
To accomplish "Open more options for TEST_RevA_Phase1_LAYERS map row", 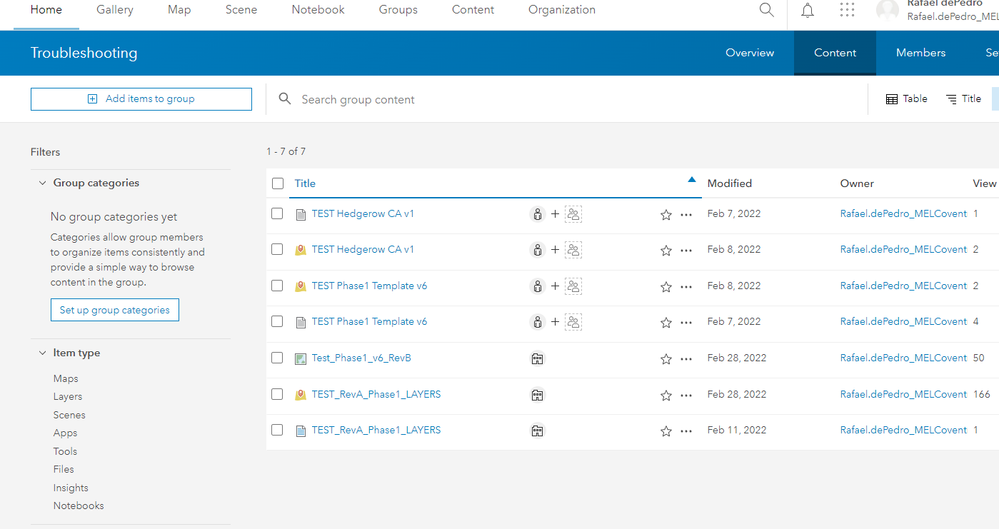I will click(x=686, y=395).
